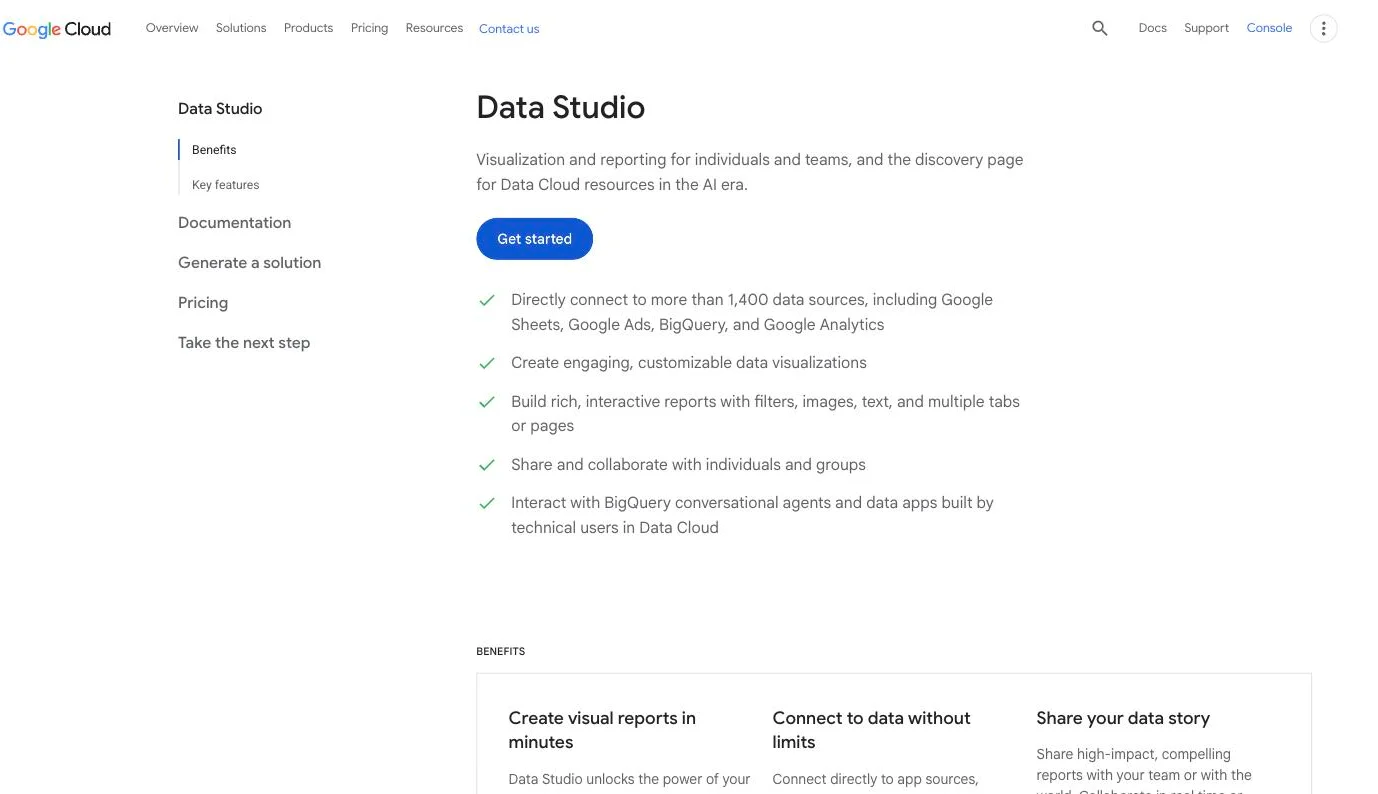The height and width of the screenshot is (794, 1378).
Task: Click the 'Connect to data without limits' heading
Action: click(x=871, y=730)
